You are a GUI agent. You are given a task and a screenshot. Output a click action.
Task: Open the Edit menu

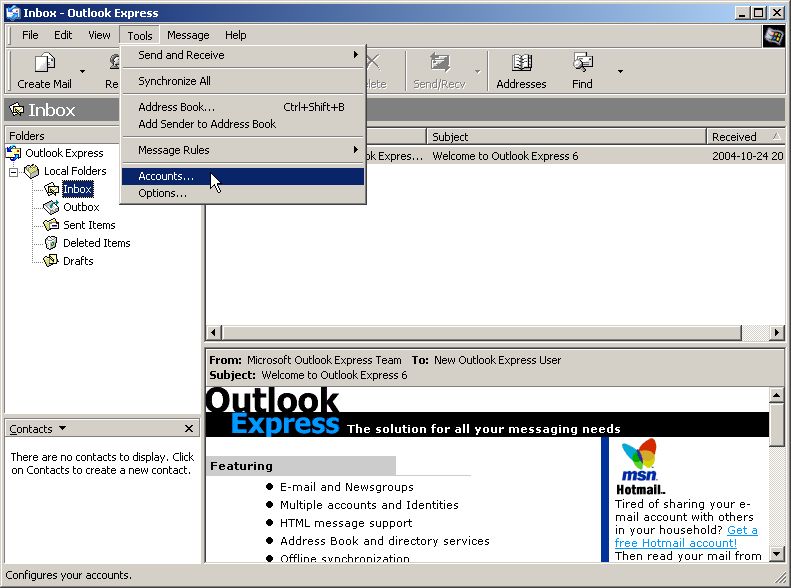pyautogui.click(x=63, y=35)
